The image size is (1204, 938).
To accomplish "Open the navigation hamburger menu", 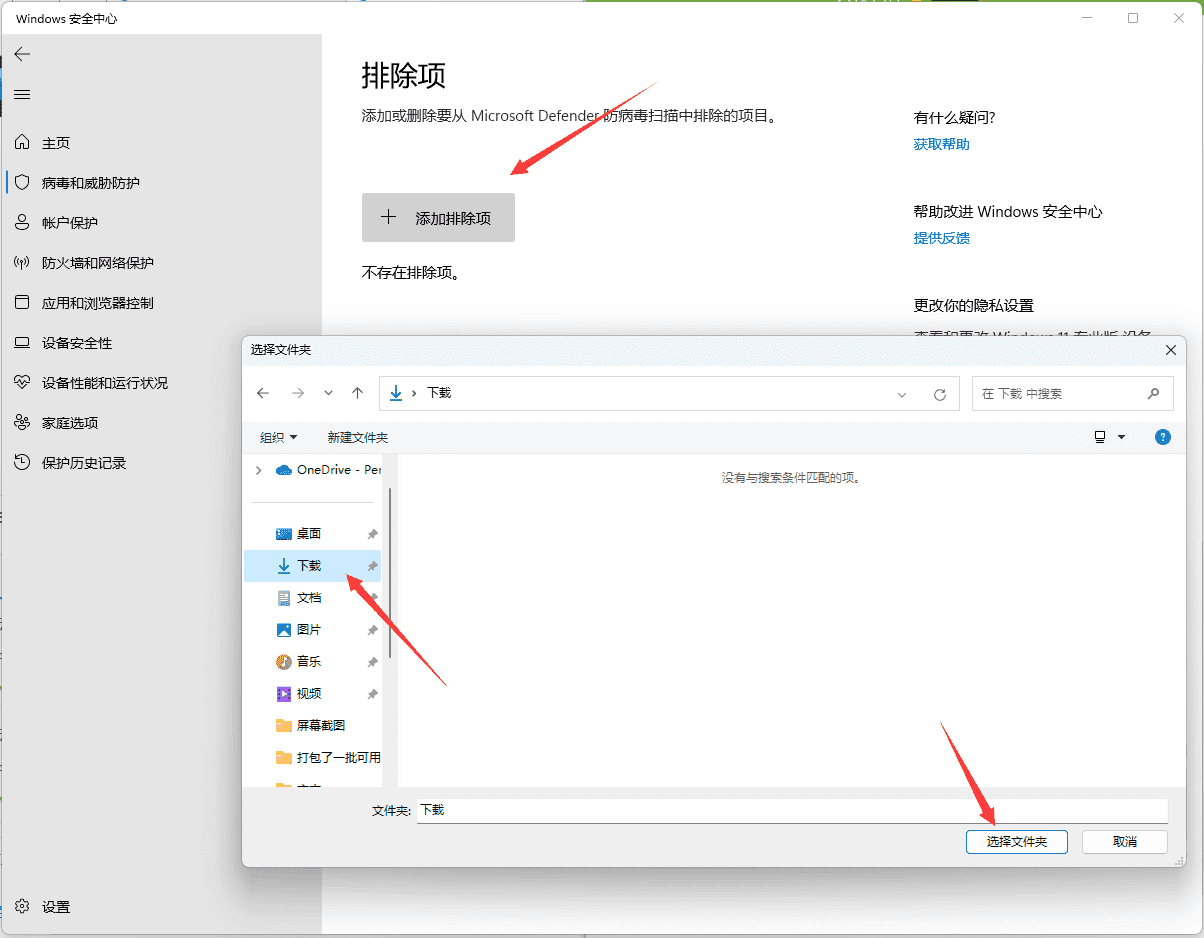I will (x=22, y=94).
